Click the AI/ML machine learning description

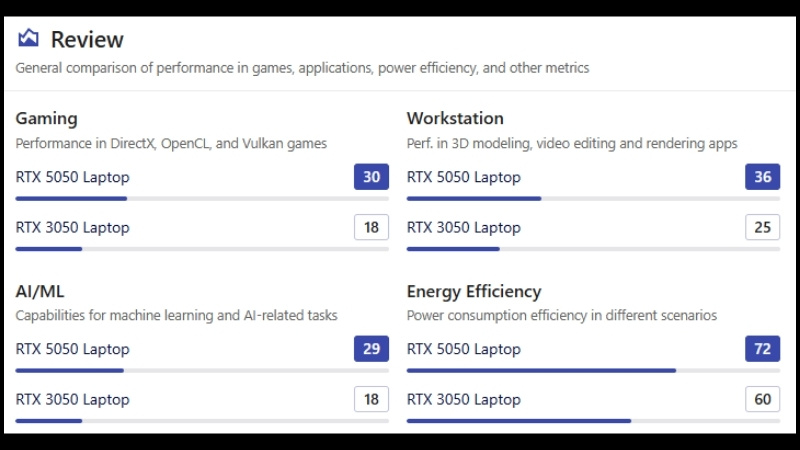177,315
